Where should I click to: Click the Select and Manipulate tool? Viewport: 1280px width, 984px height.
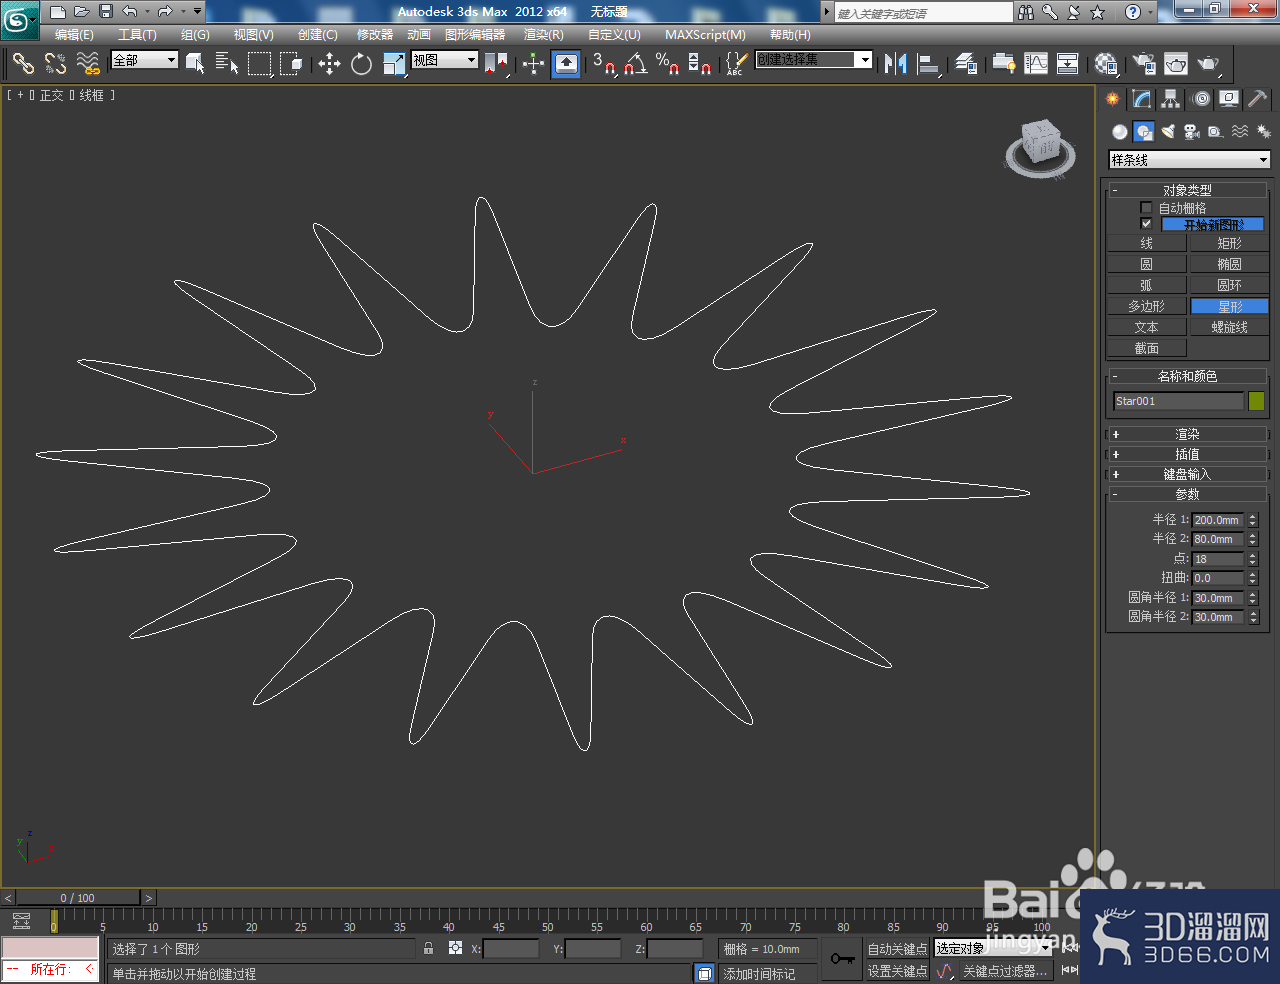[534, 64]
